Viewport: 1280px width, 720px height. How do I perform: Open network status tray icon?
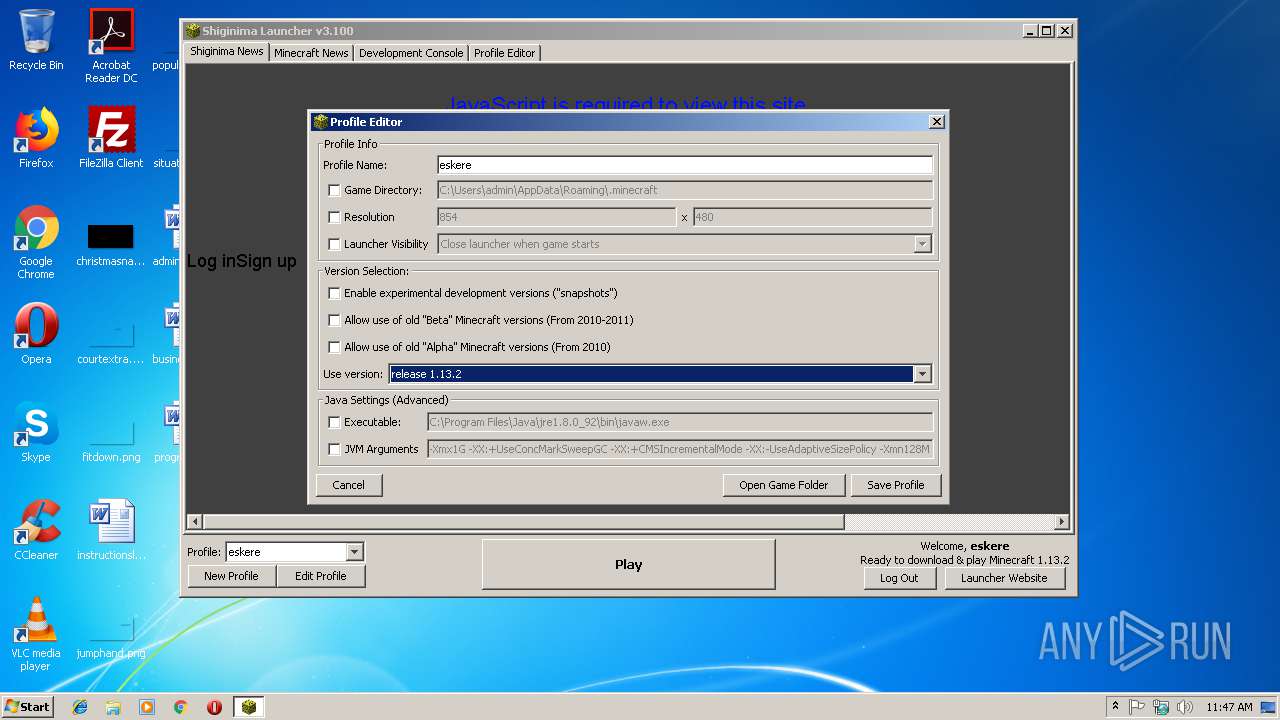(1161, 707)
